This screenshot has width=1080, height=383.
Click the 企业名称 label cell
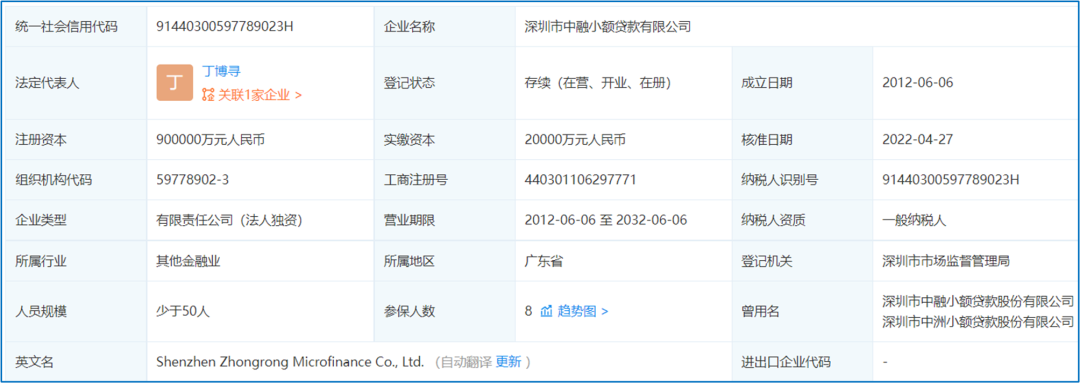(x=445, y=27)
